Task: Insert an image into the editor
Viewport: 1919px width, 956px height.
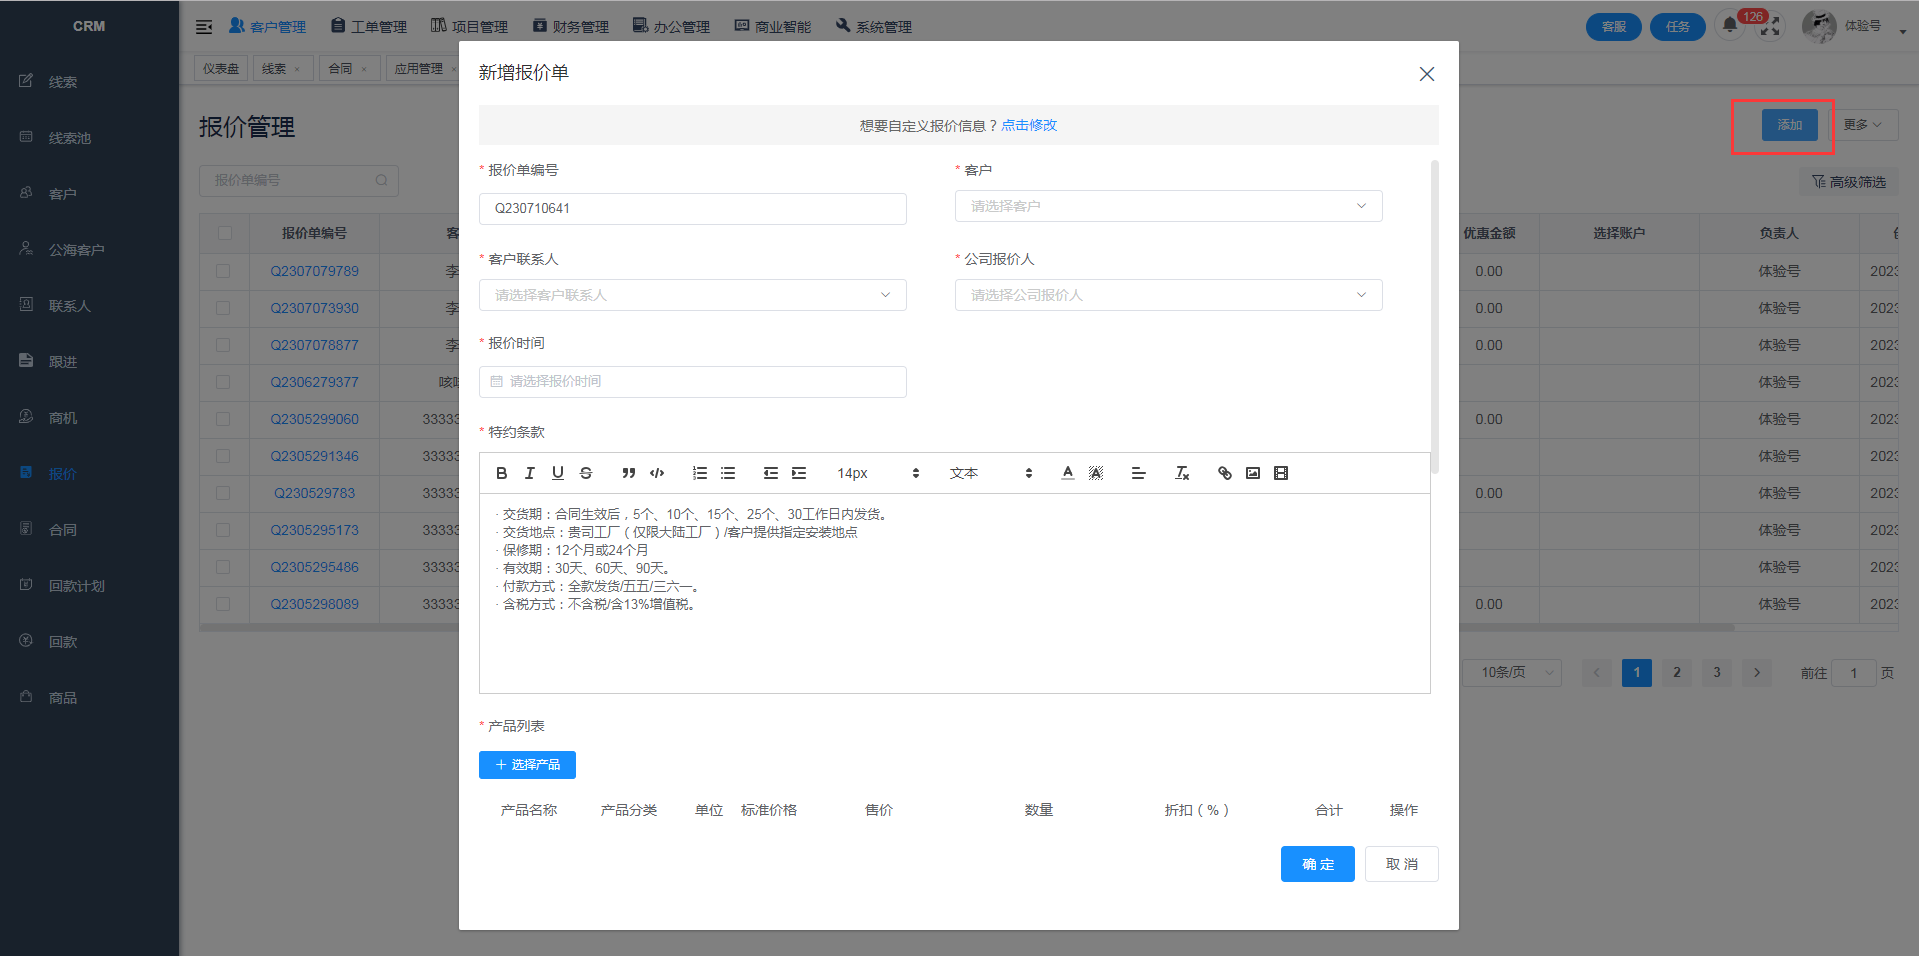Action: (1252, 473)
